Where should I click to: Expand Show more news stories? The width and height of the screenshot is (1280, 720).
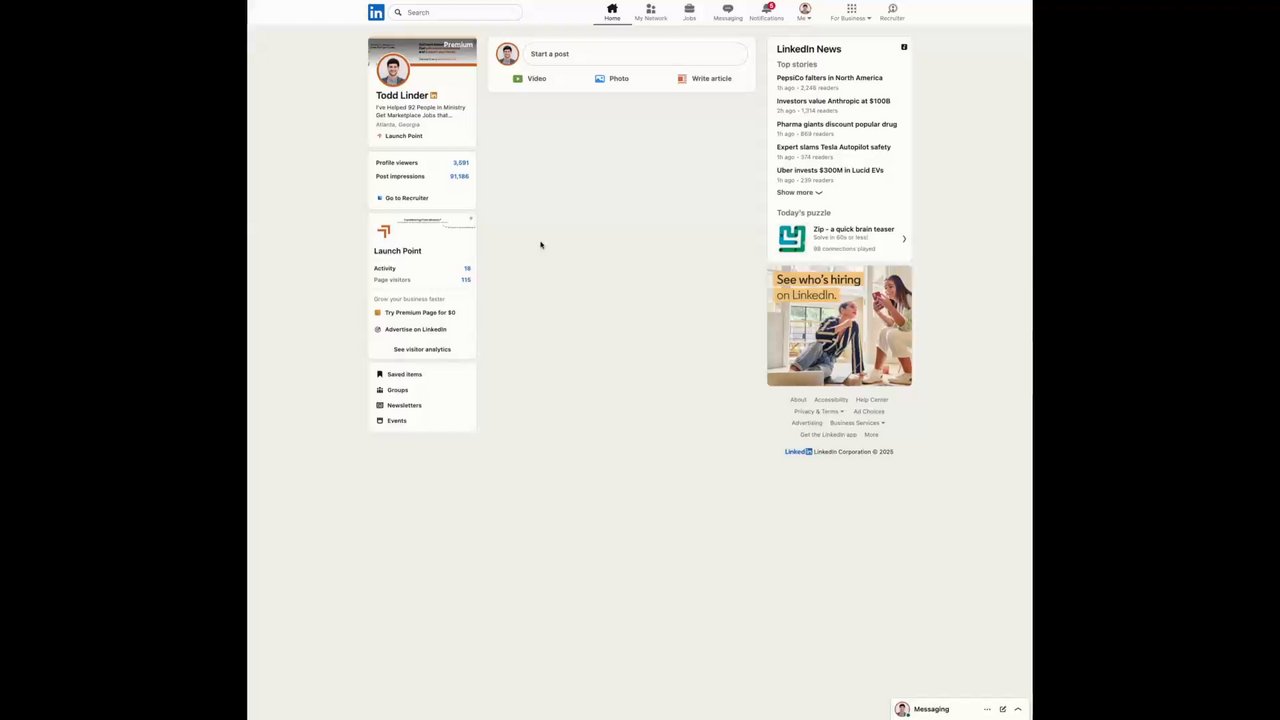tap(799, 193)
